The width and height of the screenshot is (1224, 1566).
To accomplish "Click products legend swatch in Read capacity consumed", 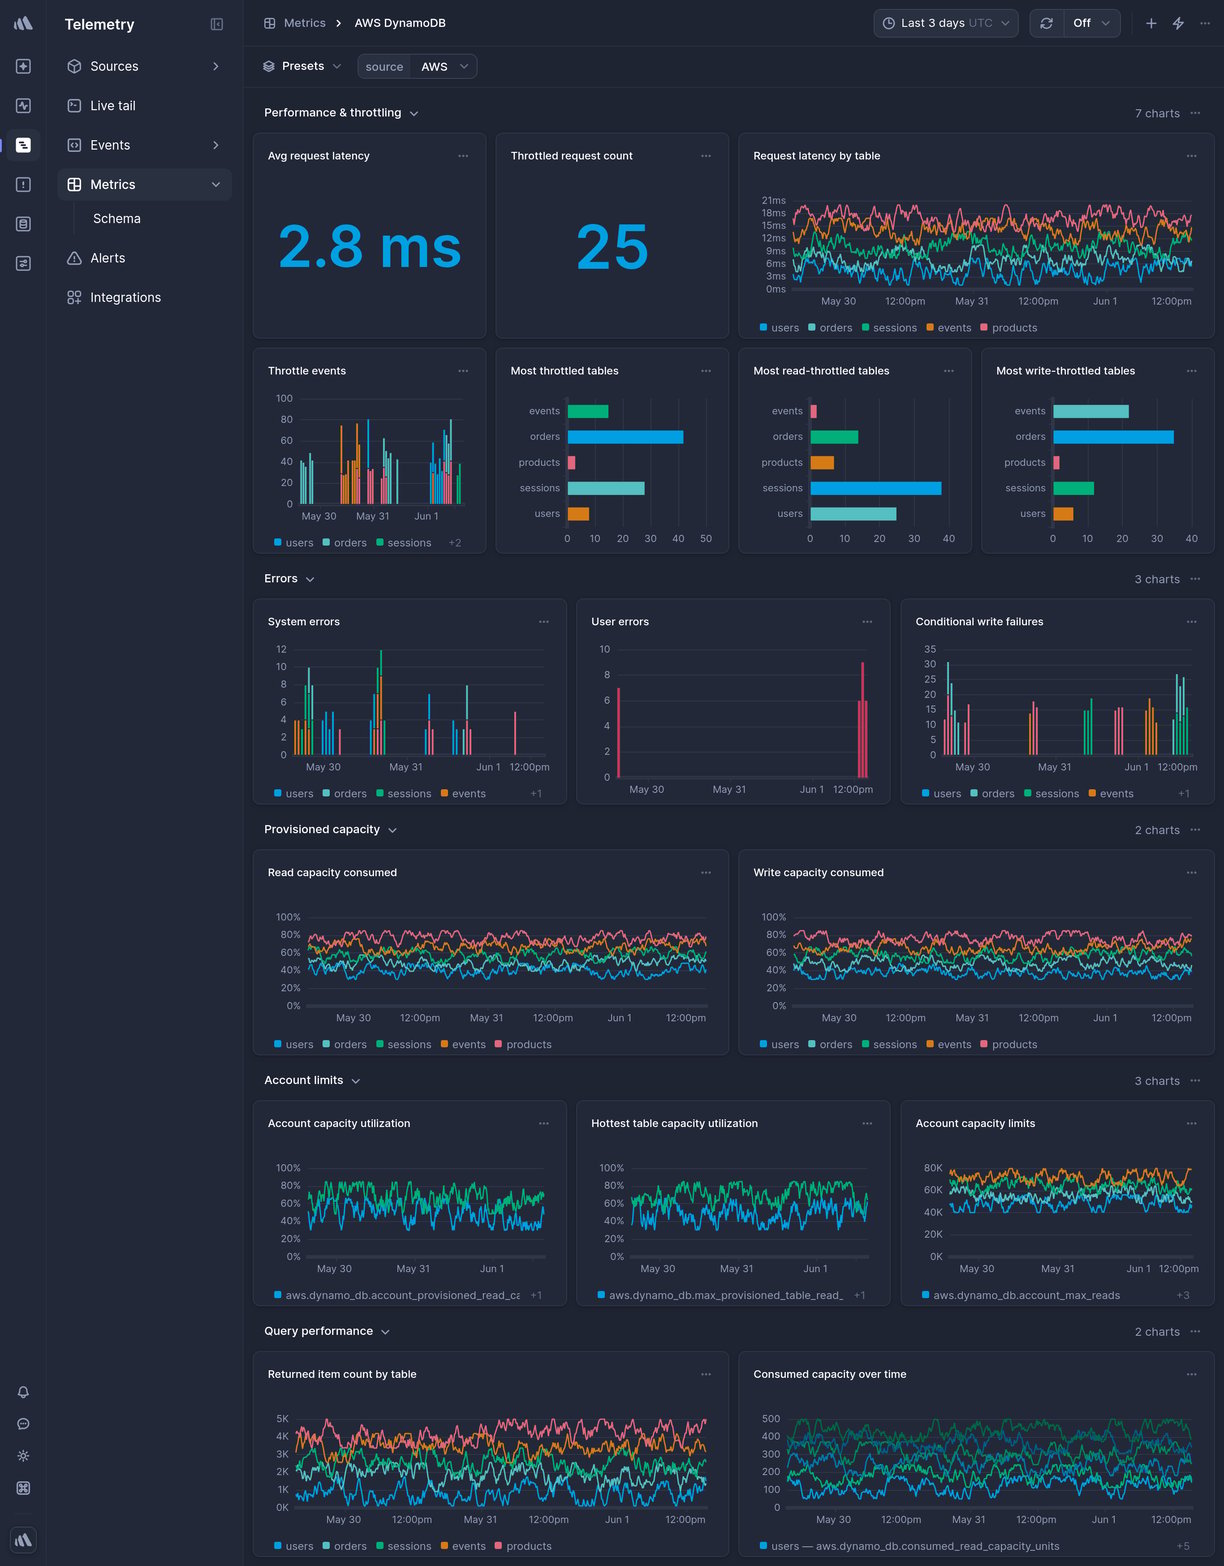I will coord(498,1044).
